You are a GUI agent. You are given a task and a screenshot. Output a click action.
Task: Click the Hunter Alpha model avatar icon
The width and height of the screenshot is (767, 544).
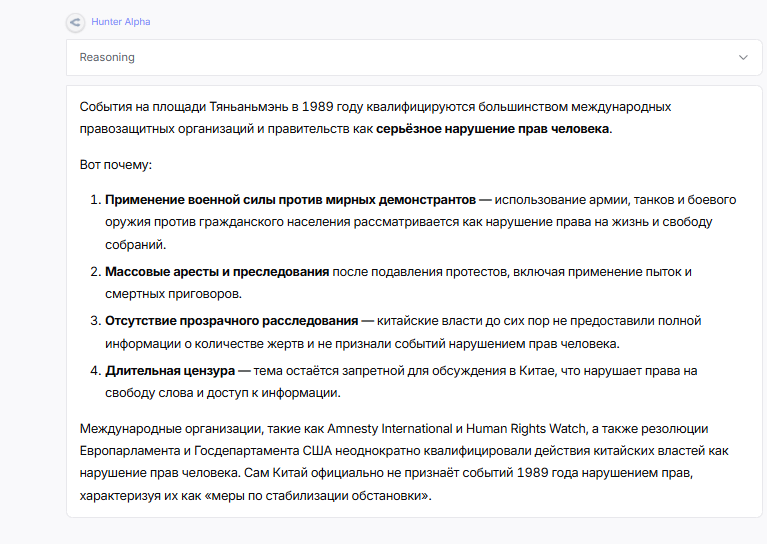(x=75, y=22)
